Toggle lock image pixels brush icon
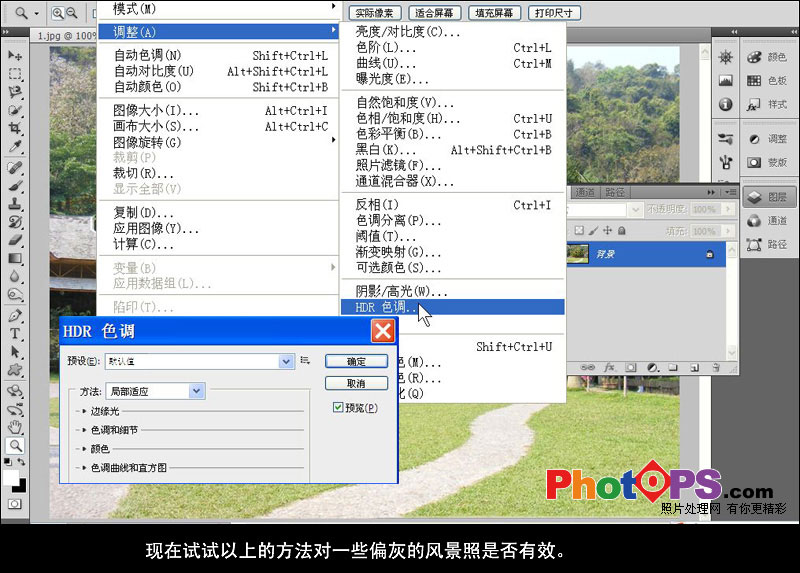 coord(593,231)
